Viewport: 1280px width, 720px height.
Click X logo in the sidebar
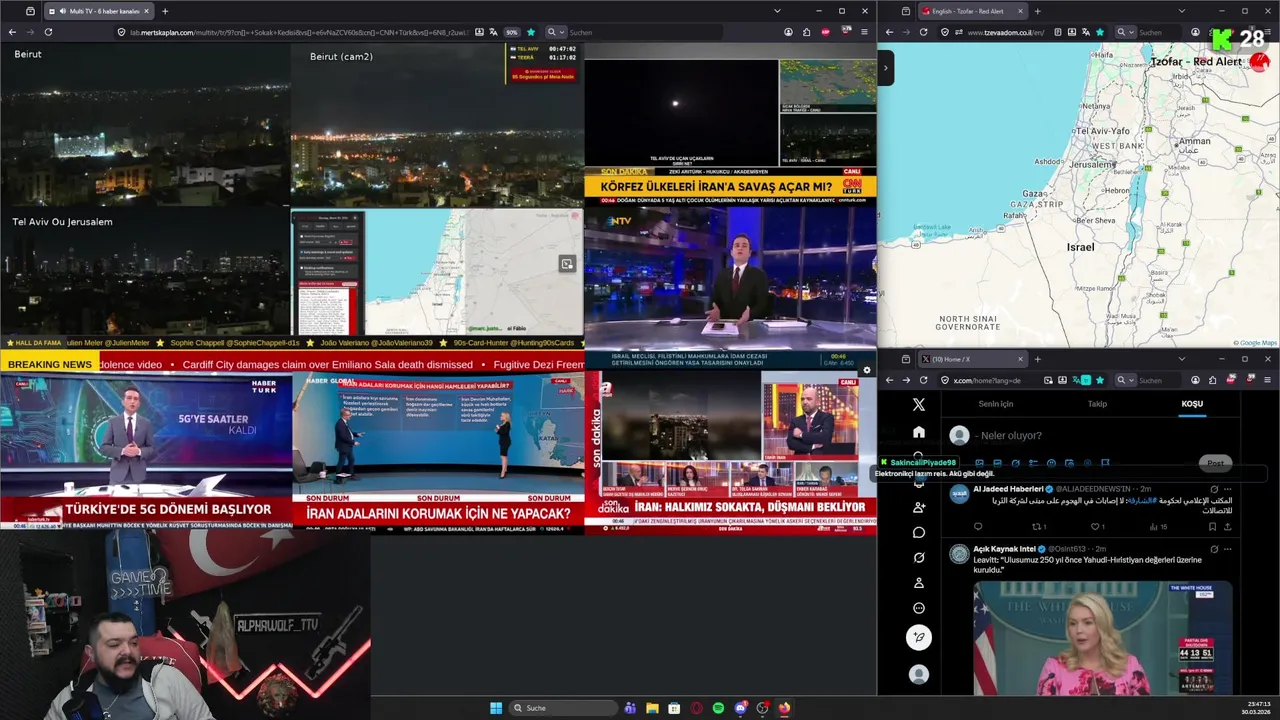pos(919,405)
